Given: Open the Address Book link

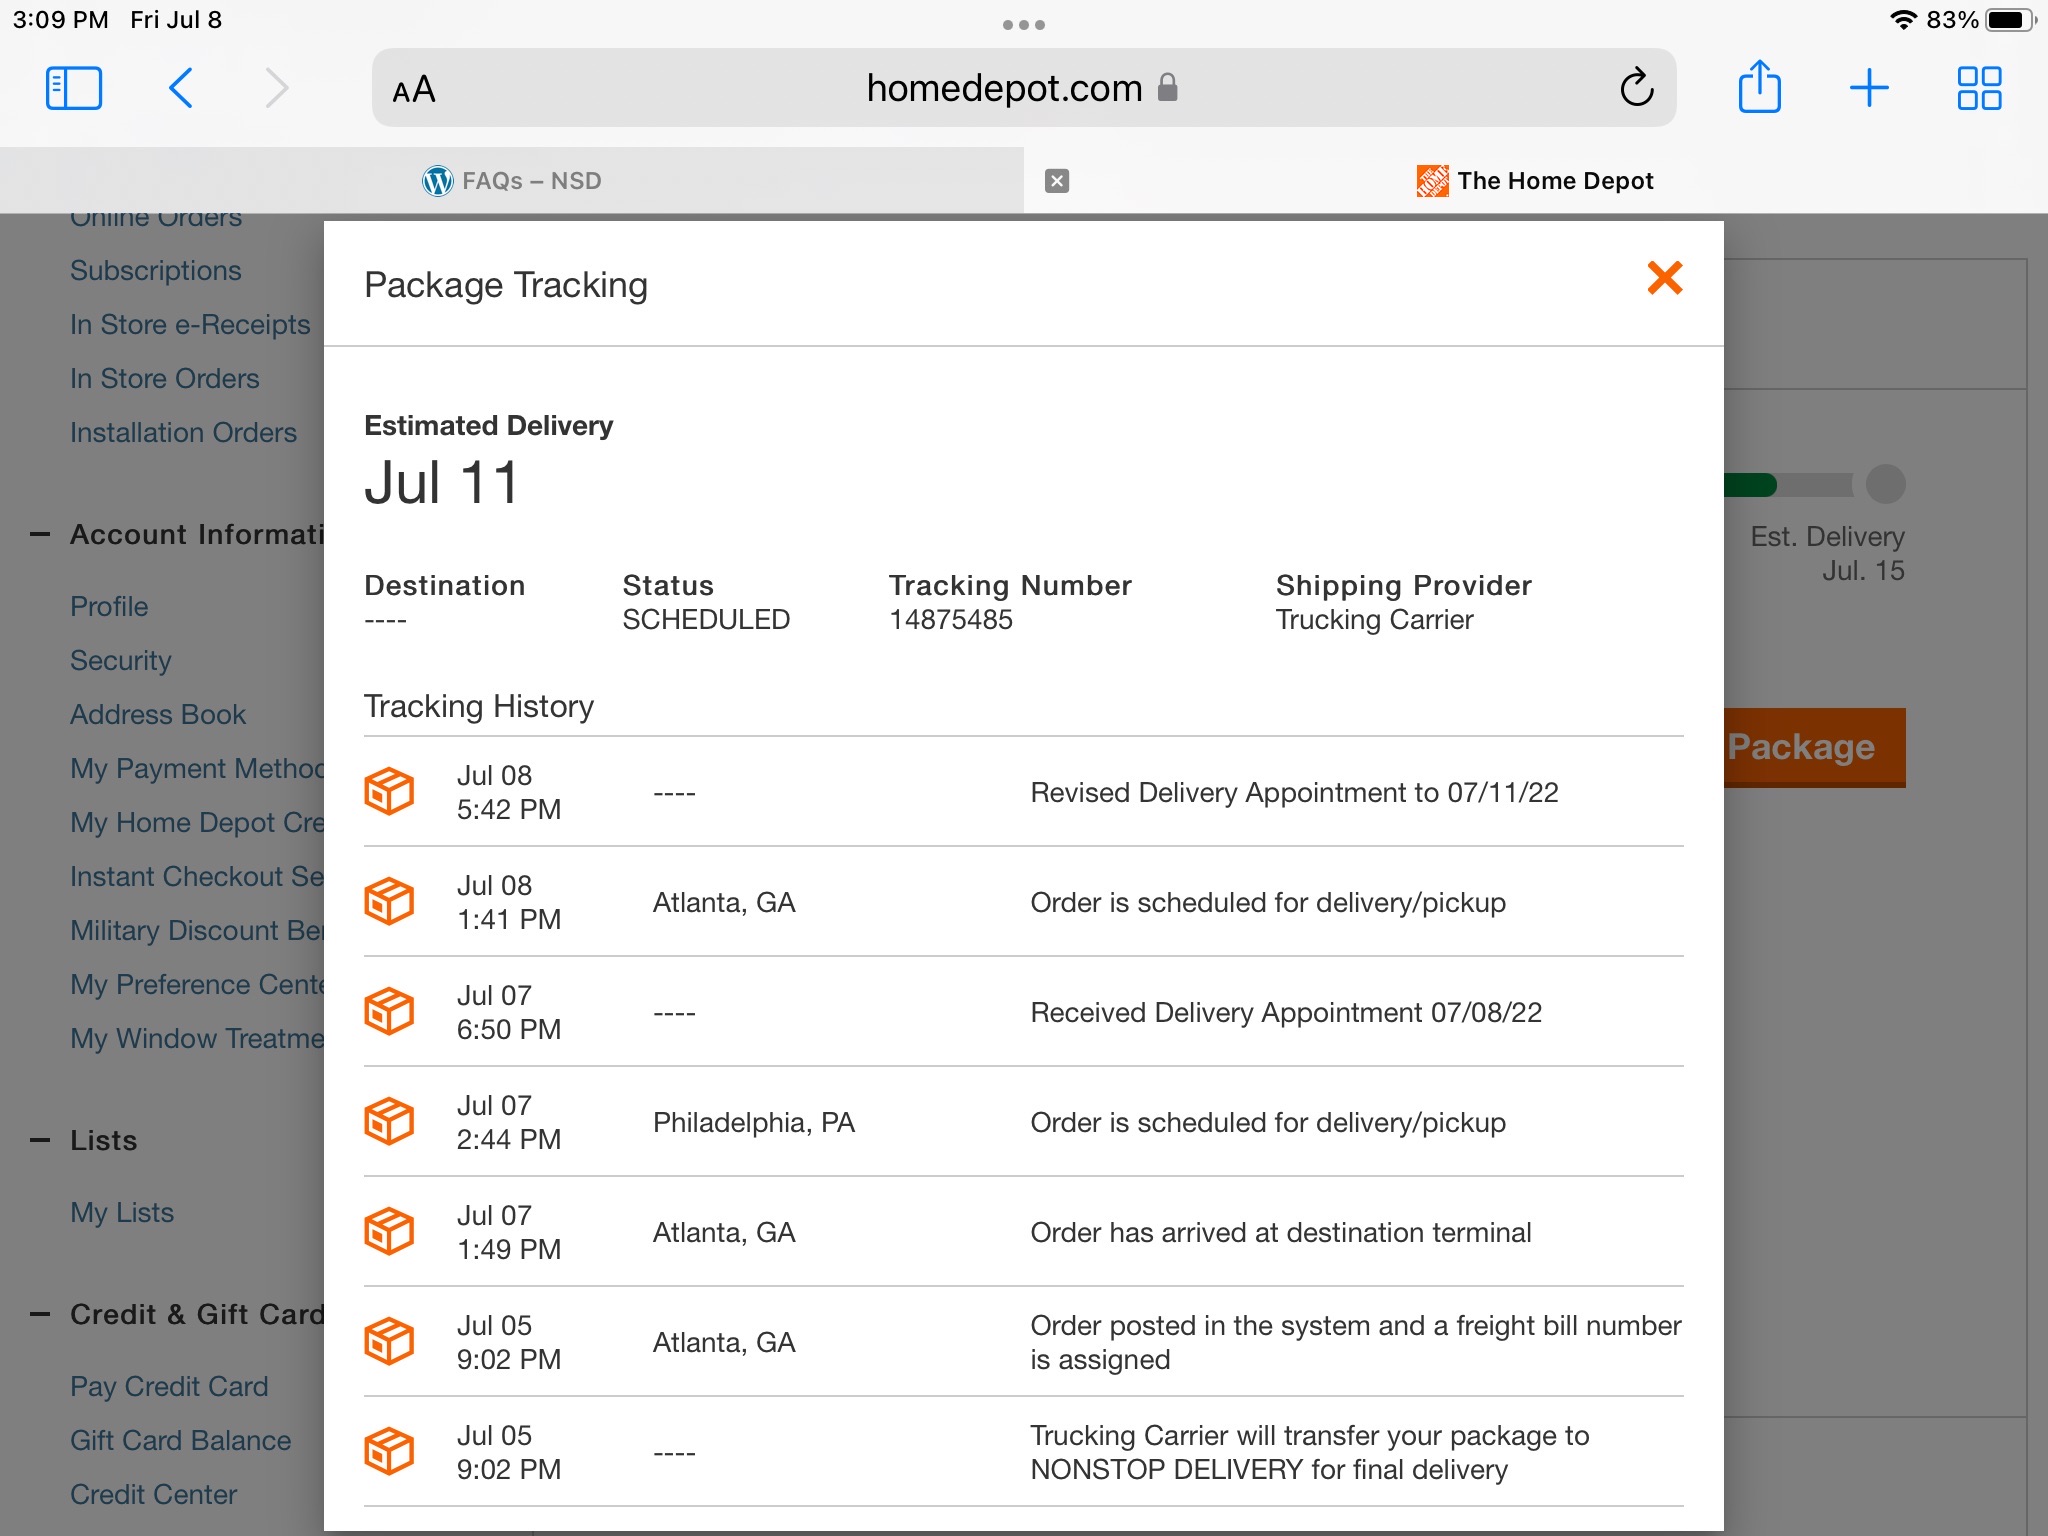Looking at the screenshot, I should (158, 715).
